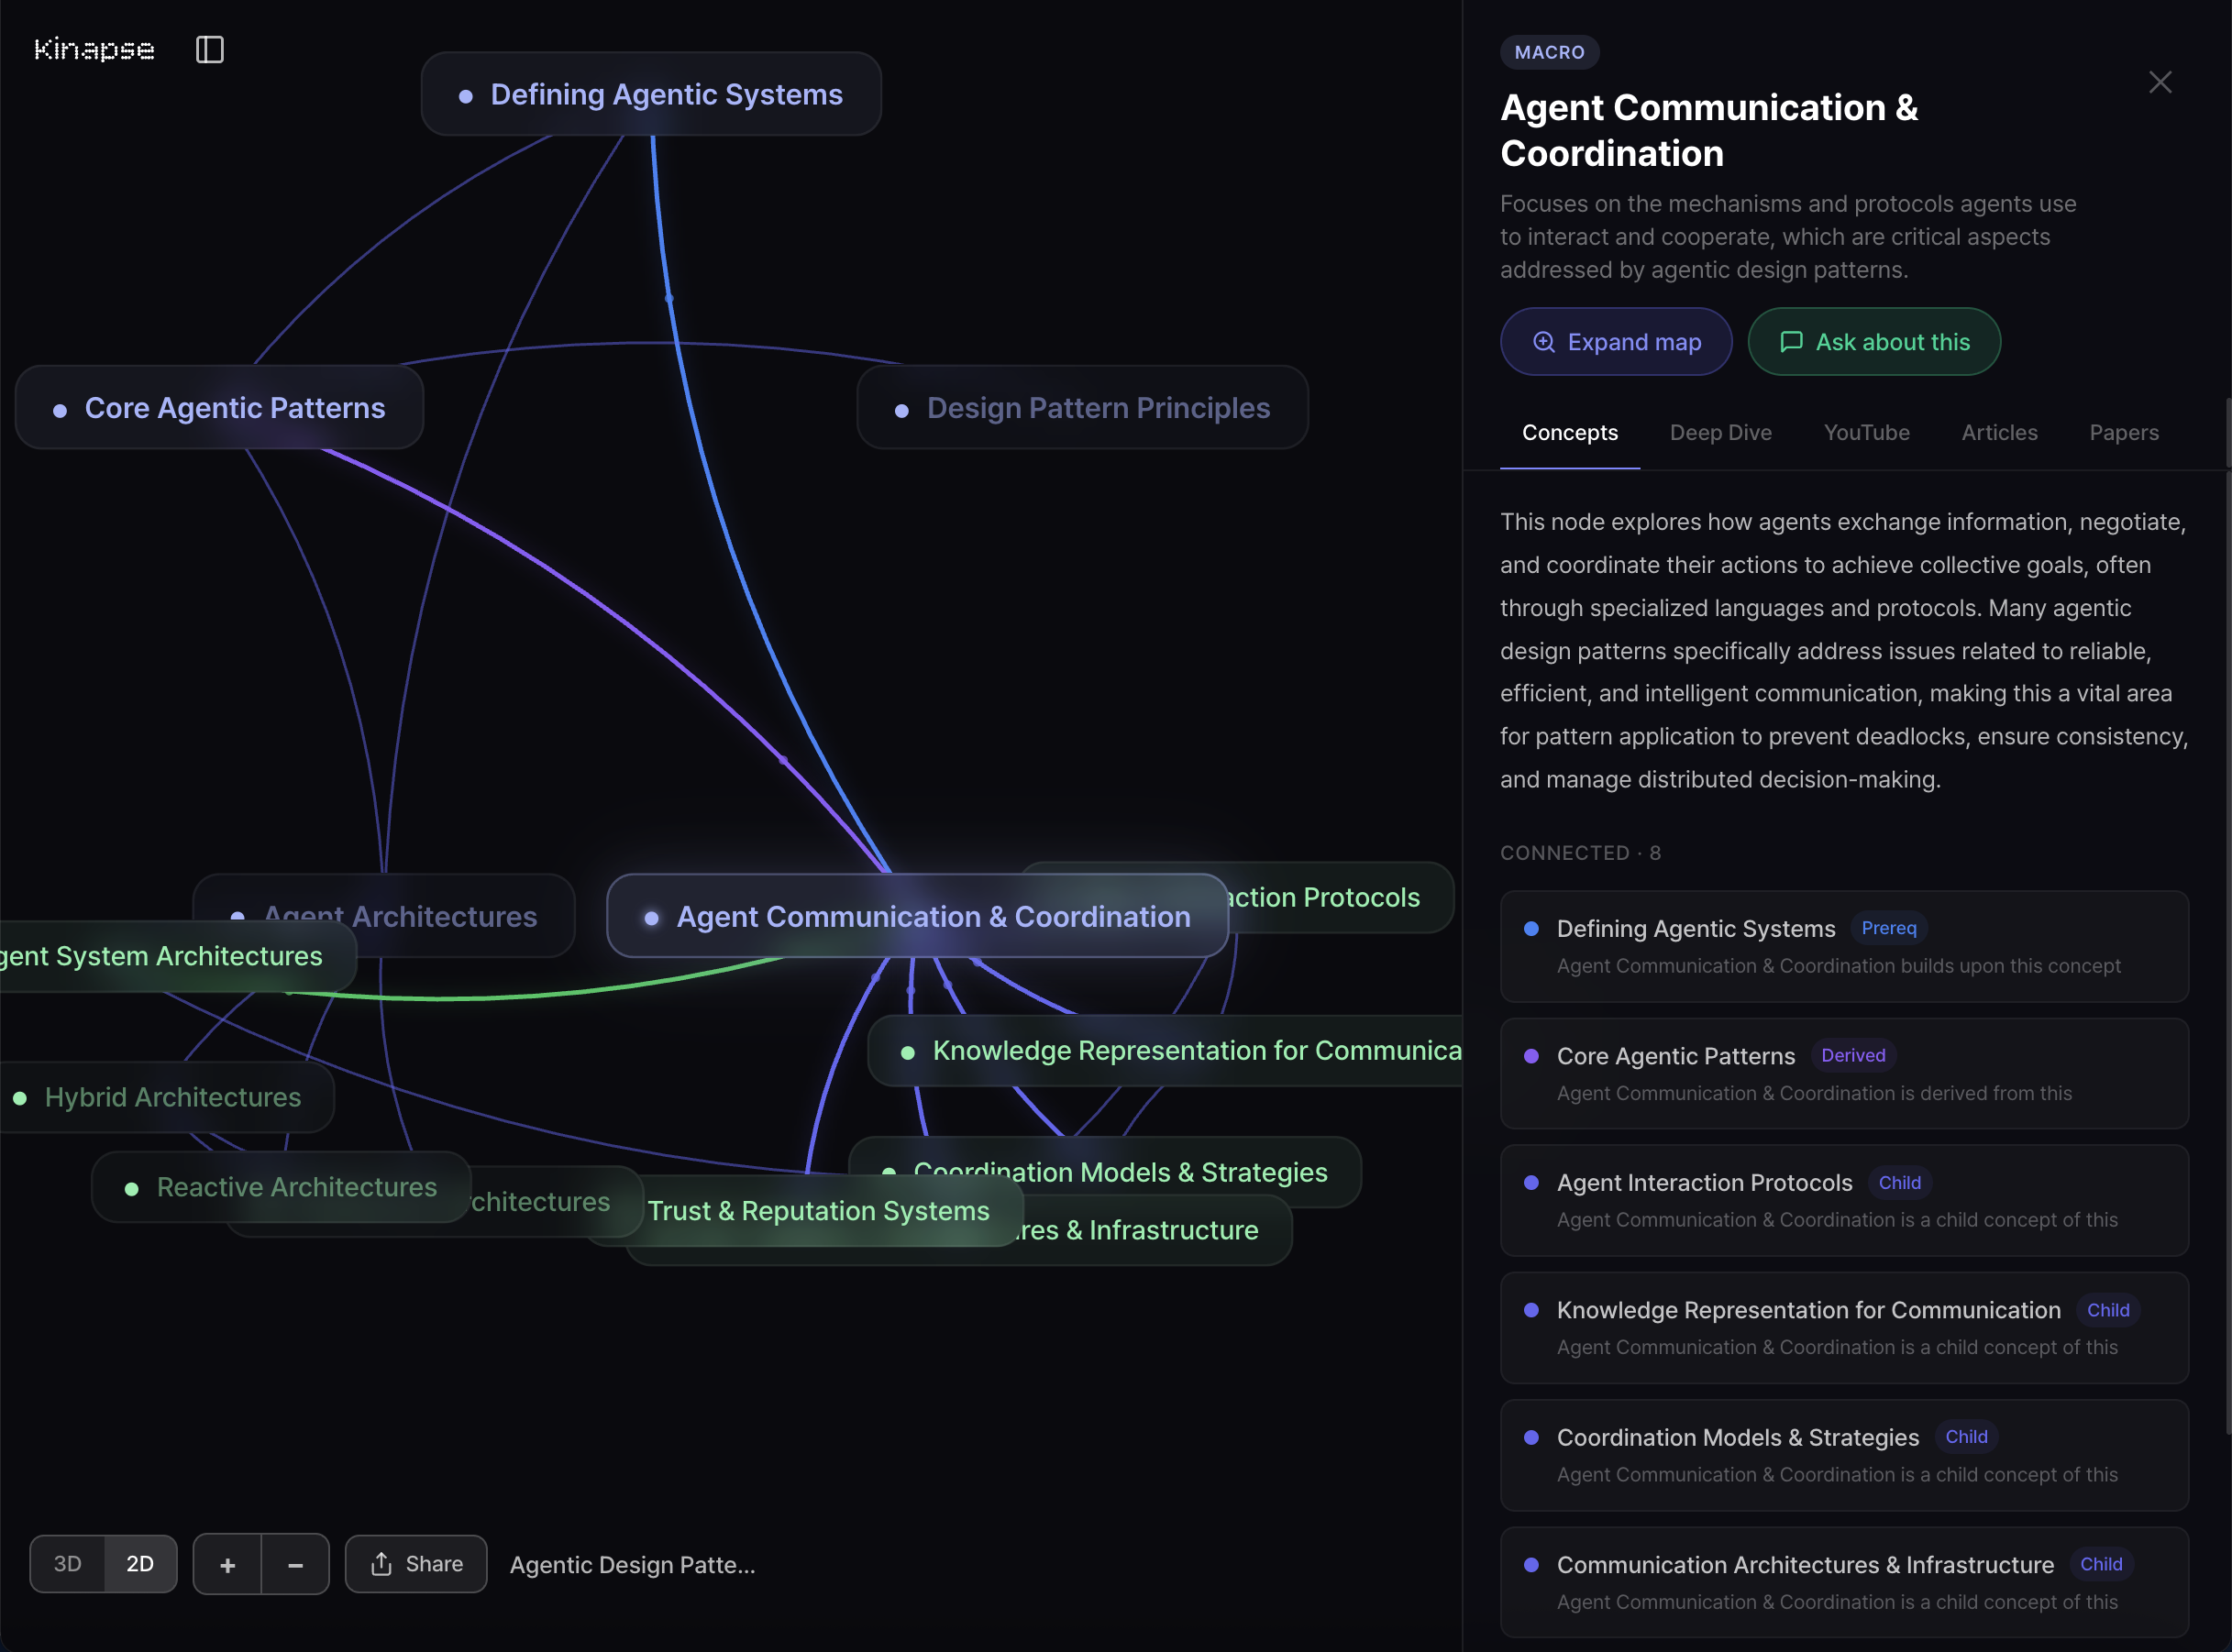Open the Core Agentic Patterns connected concept
Image resolution: width=2232 pixels, height=1652 pixels.
click(1843, 1073)
